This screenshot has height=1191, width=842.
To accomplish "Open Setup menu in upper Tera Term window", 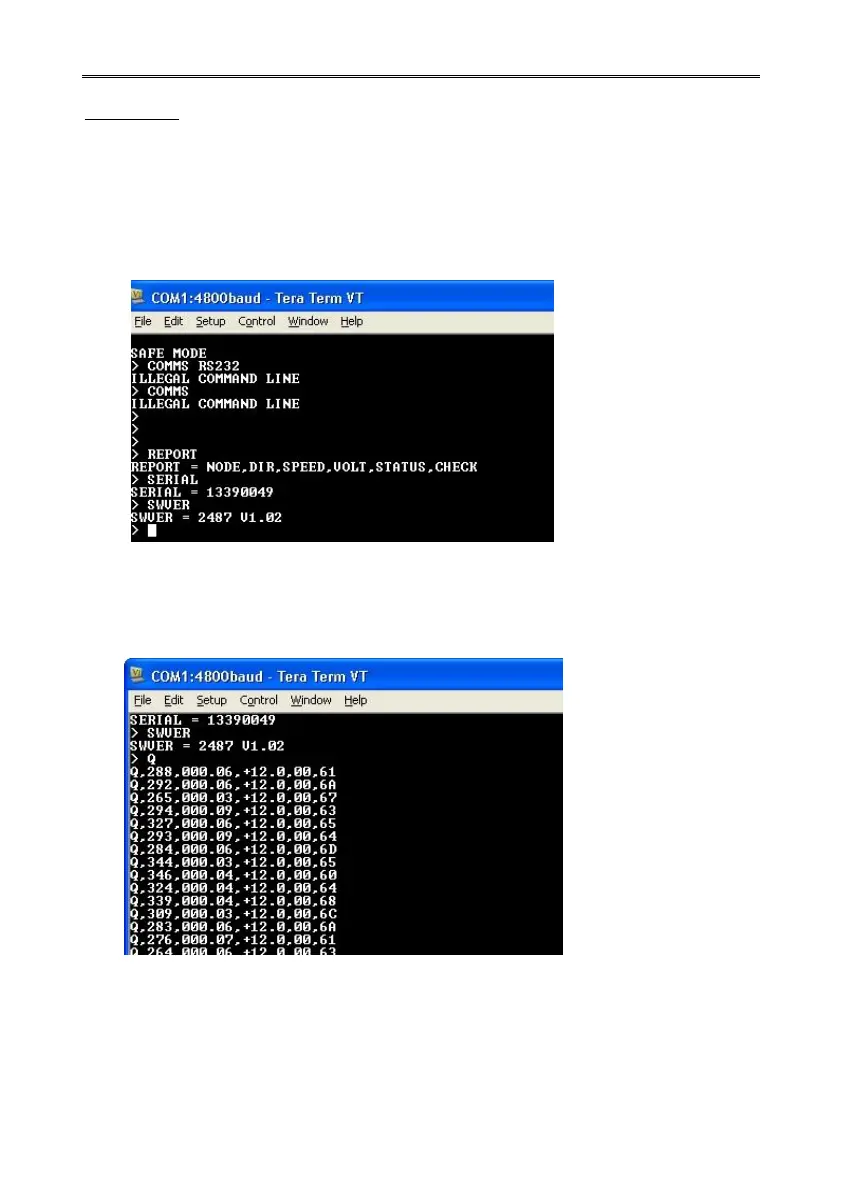I will (x=210, y=321).
